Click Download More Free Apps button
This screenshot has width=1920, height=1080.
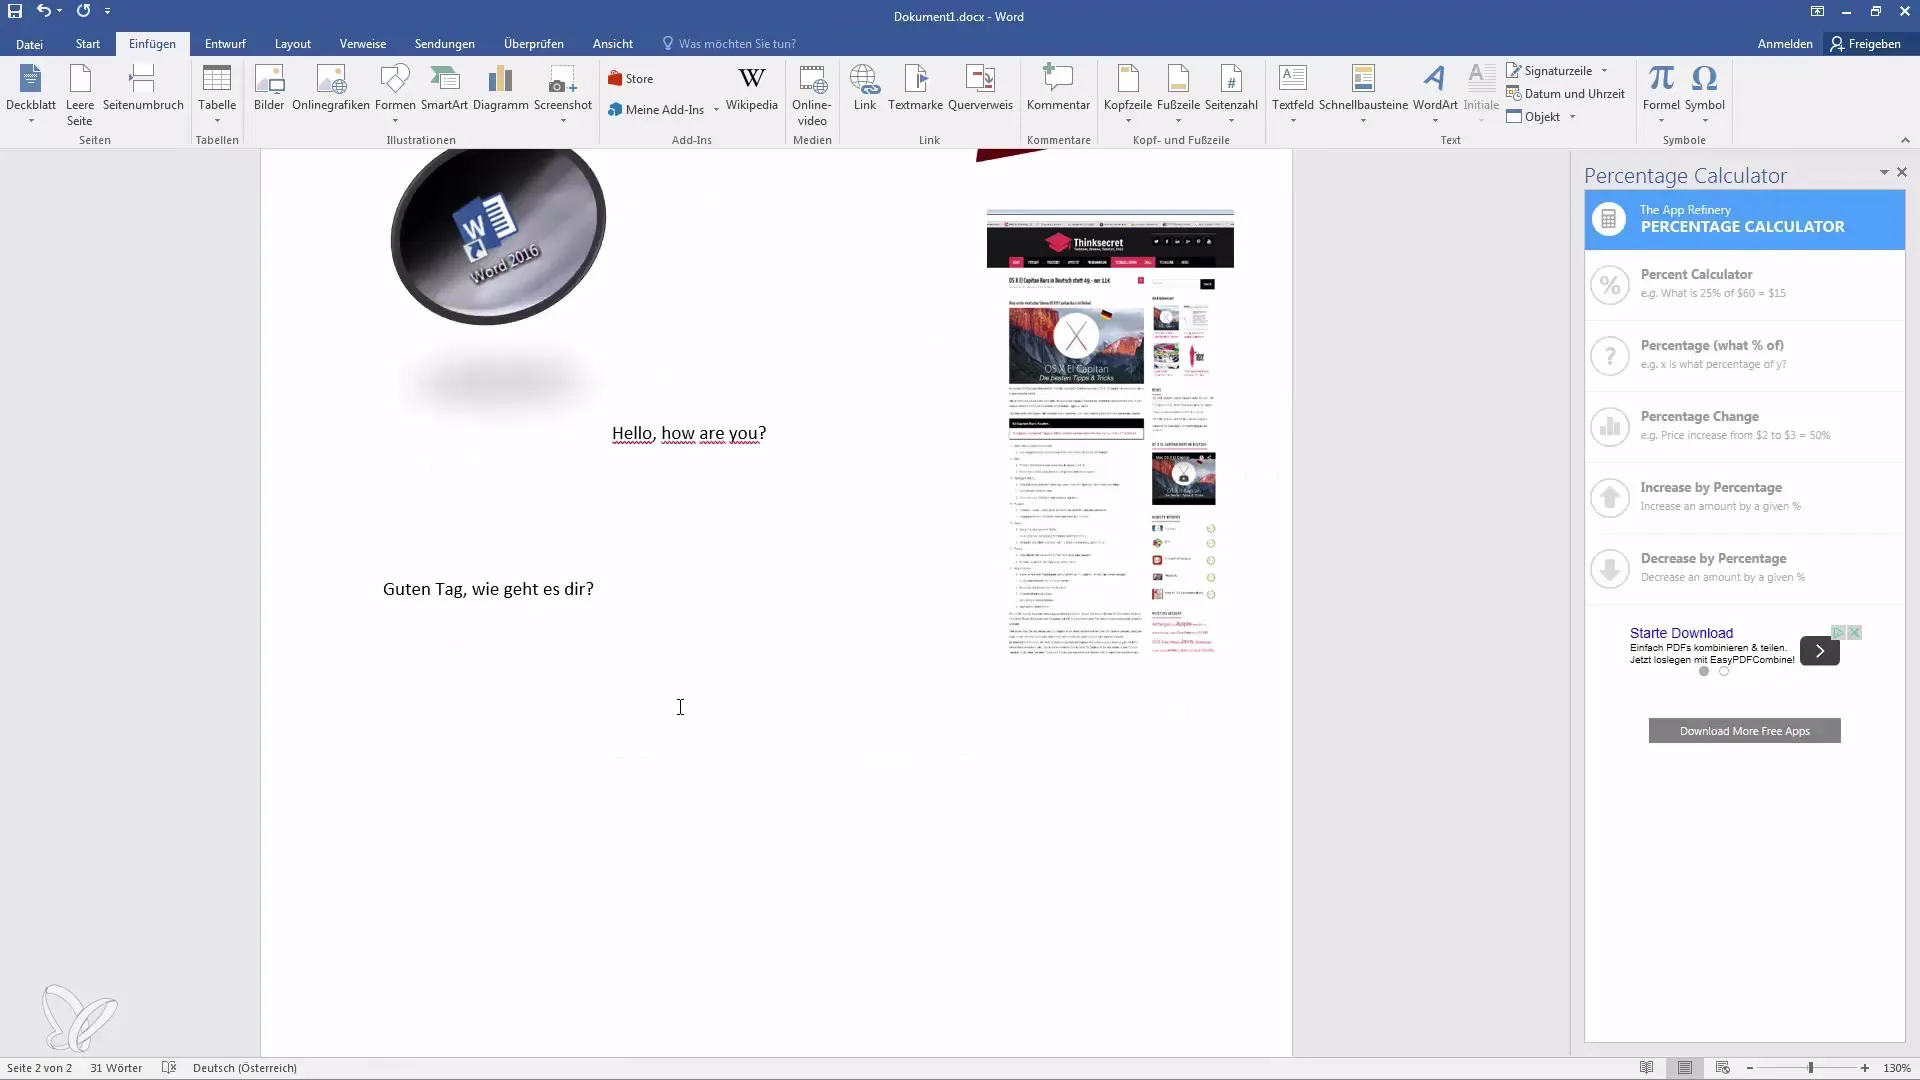pyautogui.click(x=1744, y=731)
